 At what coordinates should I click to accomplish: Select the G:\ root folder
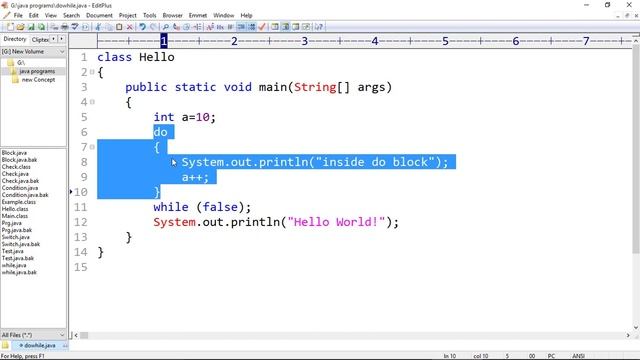[21, 63]
